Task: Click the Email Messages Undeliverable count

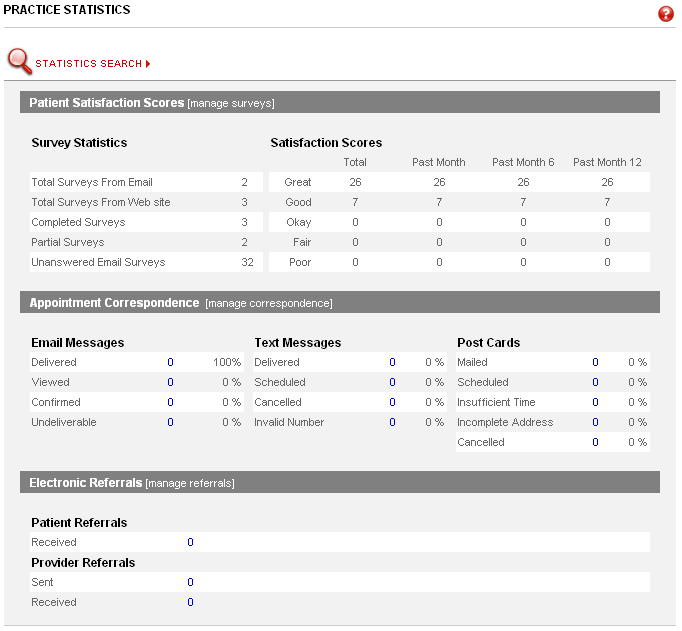Action: (170, 422)
